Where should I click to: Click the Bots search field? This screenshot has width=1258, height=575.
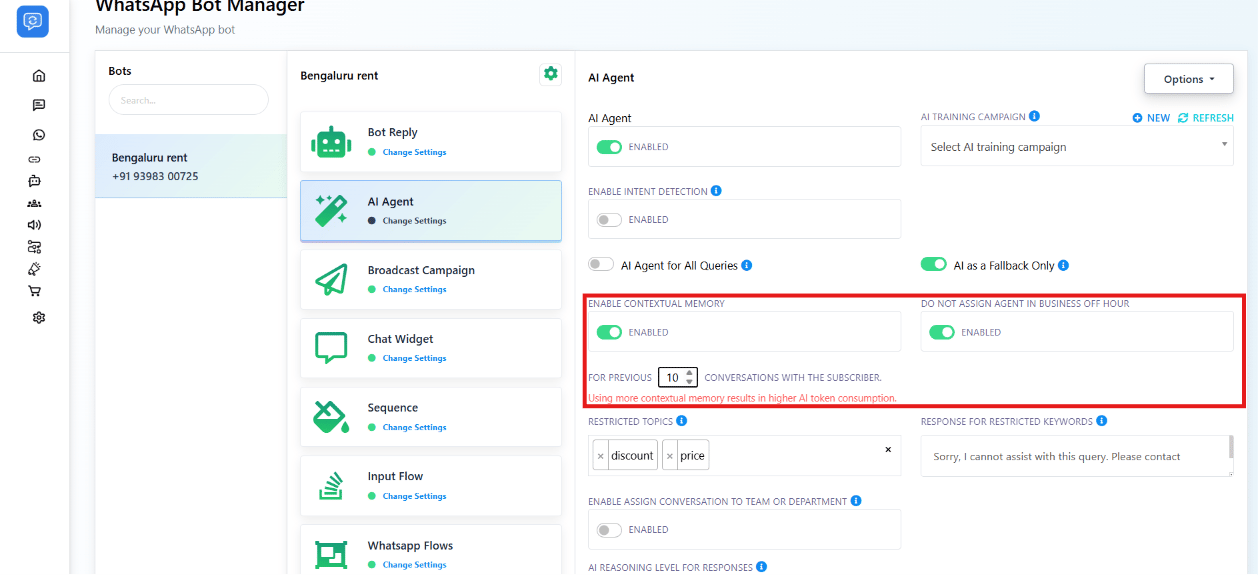189,100
